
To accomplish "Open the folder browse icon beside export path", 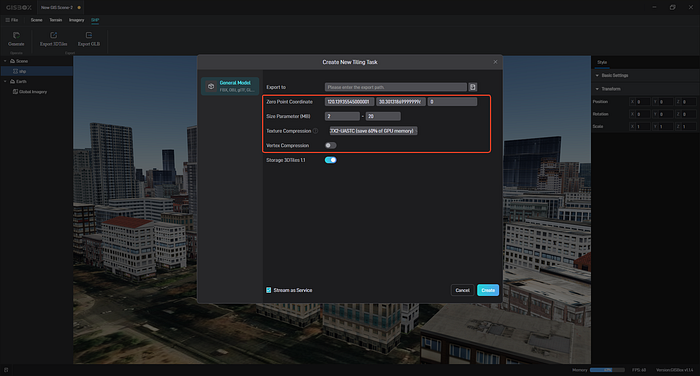I will (473, 87).
